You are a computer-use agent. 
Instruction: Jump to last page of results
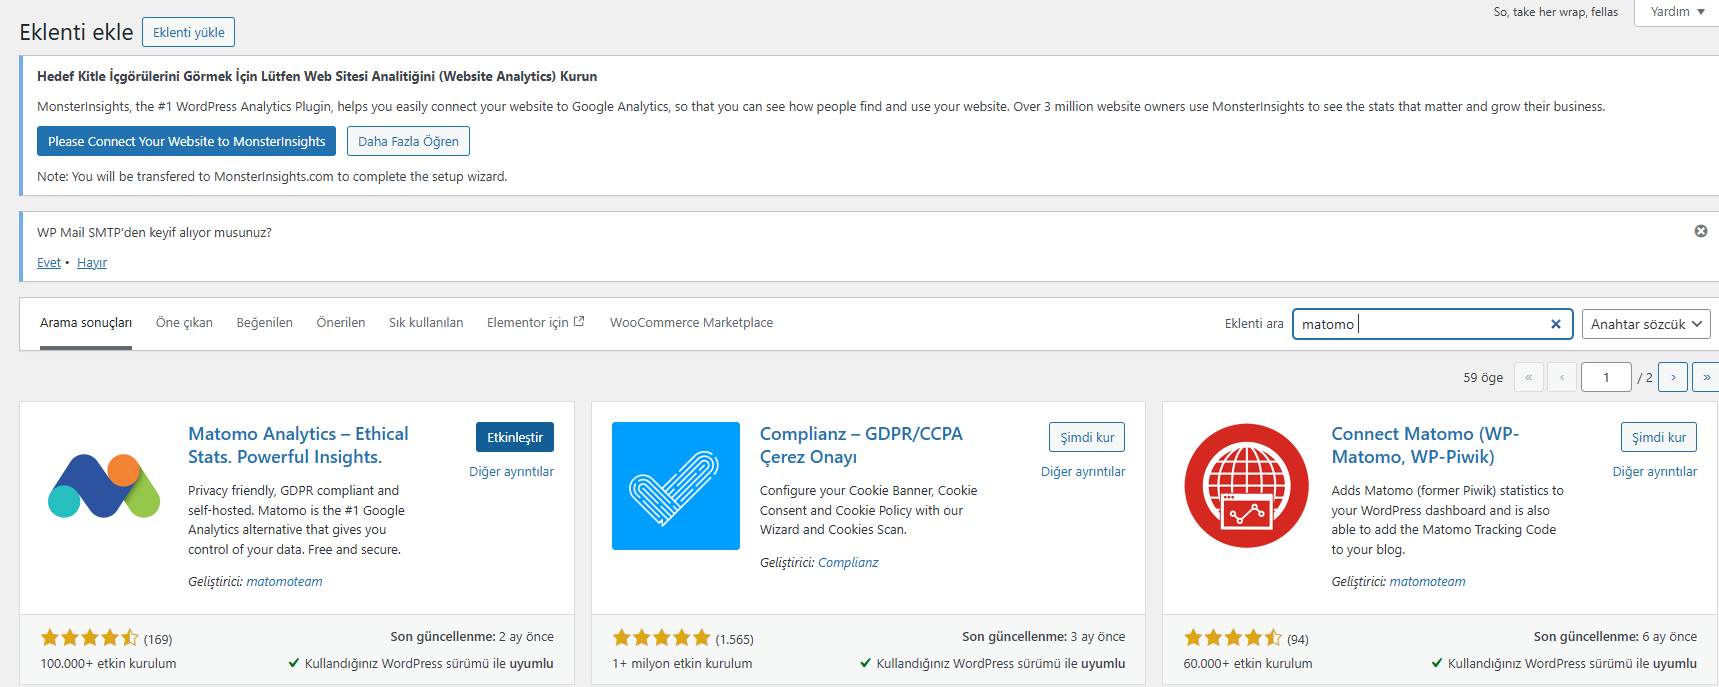(x=1705, y=377)
